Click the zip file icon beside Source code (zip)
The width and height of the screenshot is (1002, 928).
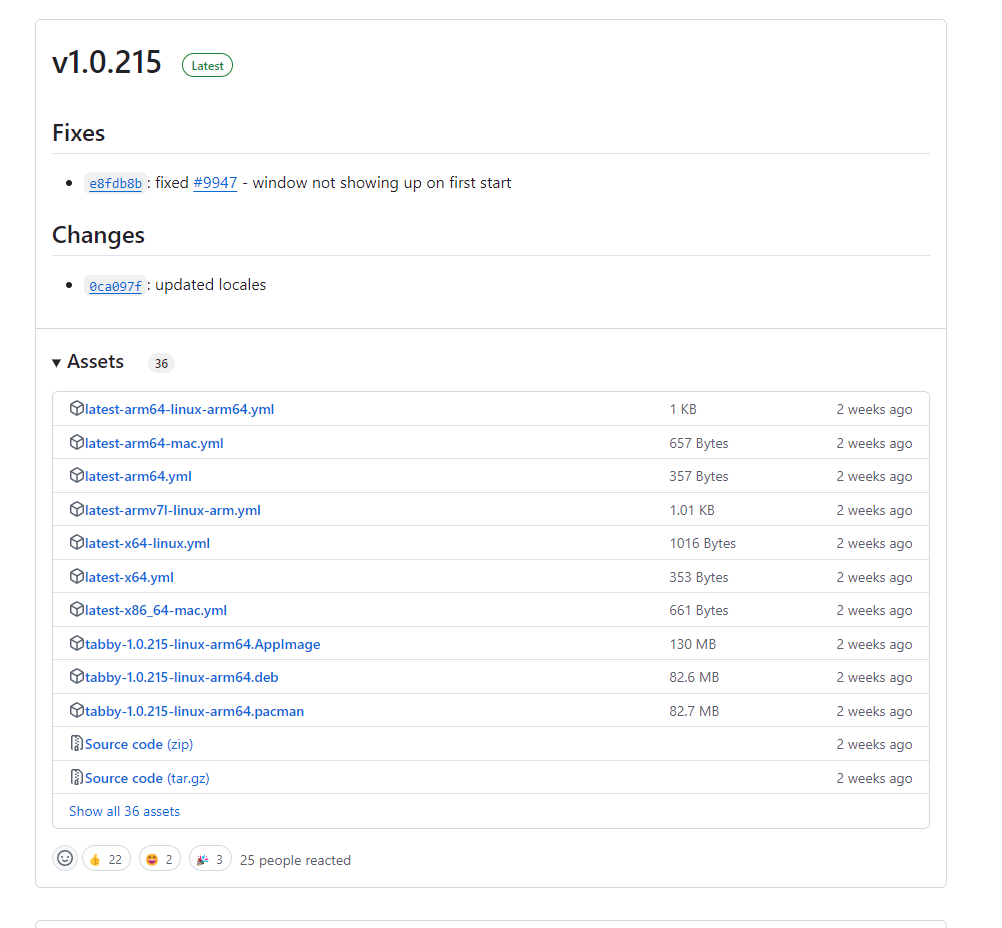[x=77, y=743]
